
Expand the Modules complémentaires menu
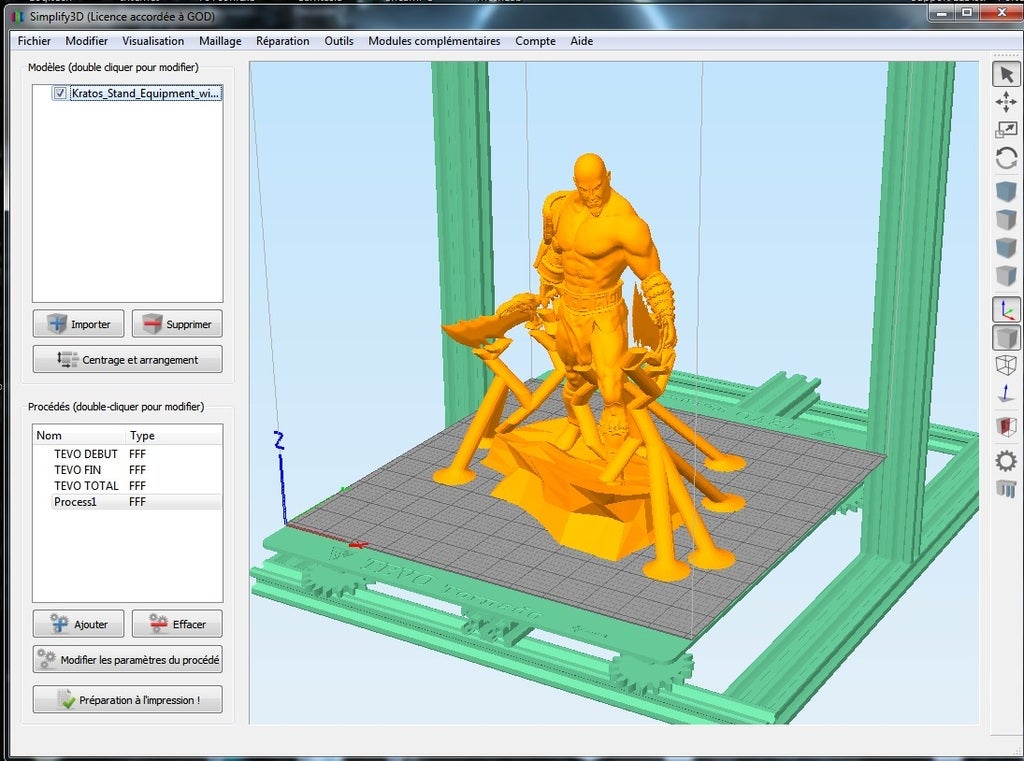coord(434,41)
